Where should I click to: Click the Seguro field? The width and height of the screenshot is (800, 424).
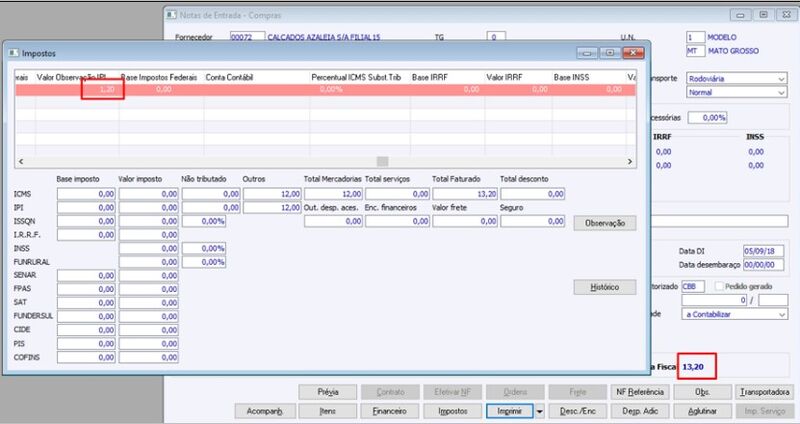point(533,221)
